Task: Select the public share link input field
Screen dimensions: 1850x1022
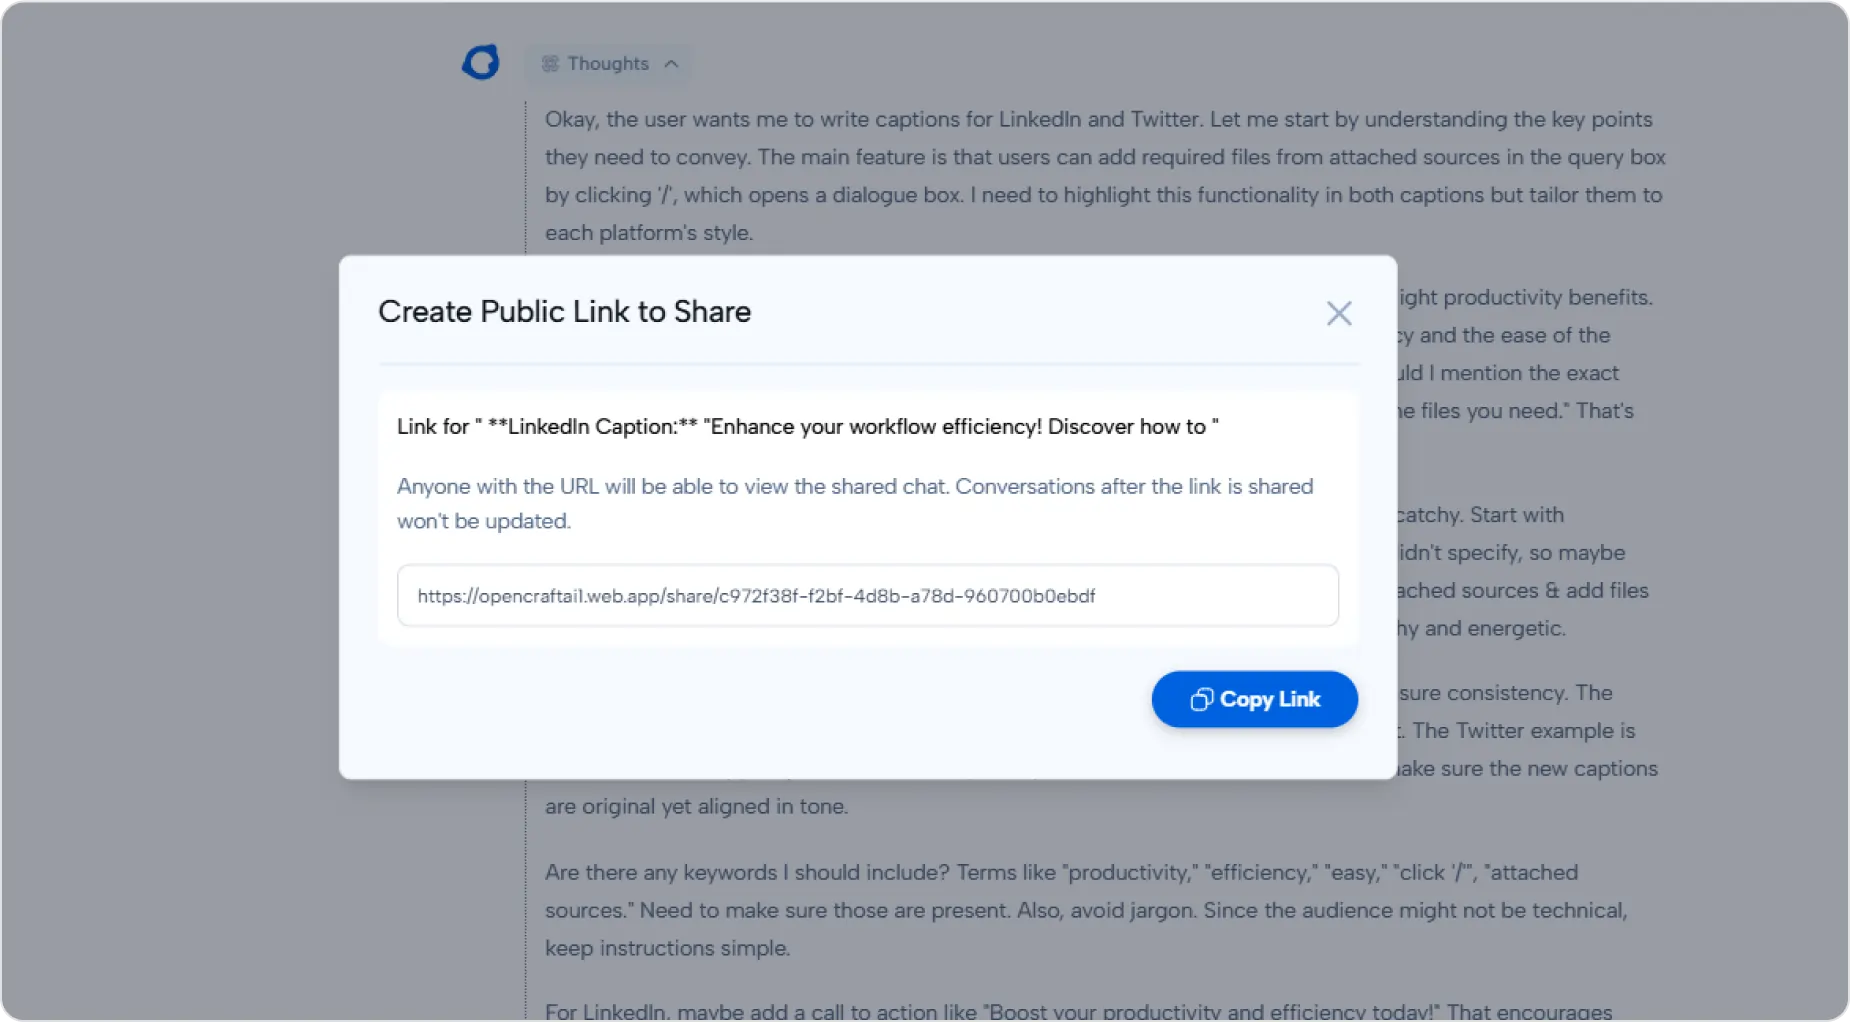Action: 866,595
